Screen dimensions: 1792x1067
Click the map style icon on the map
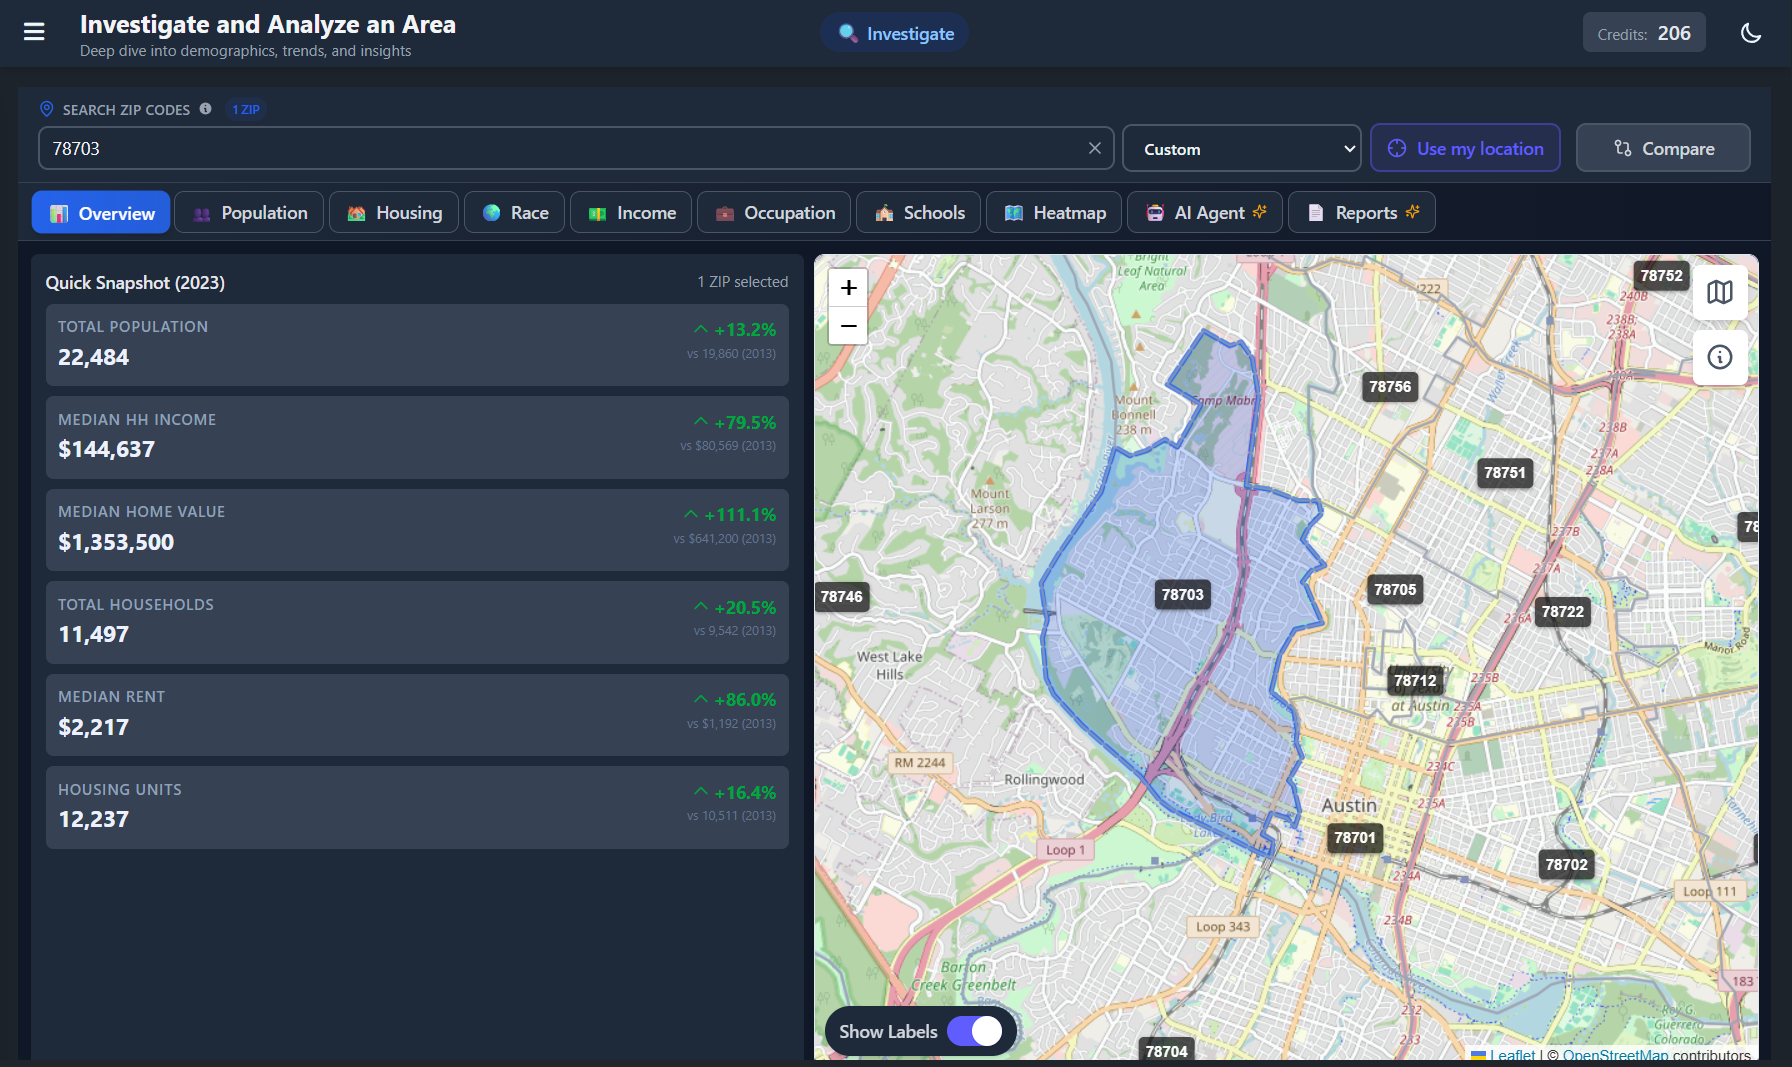[x=1720, y=292]
